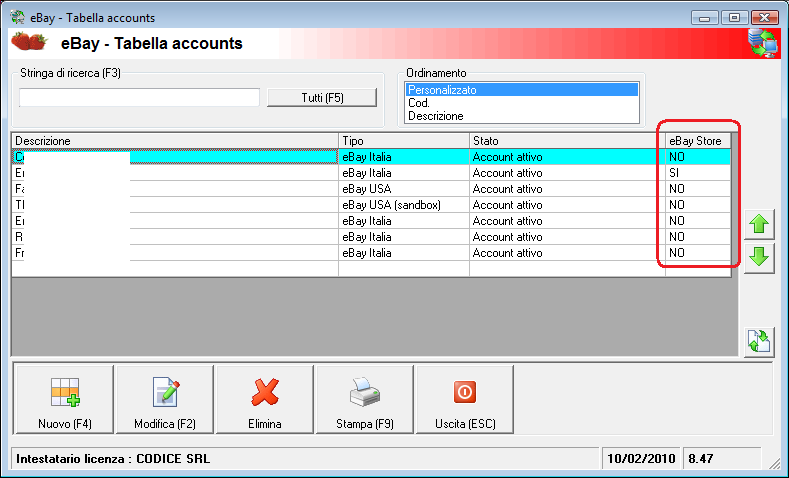The width and height of the screenshot is (789, 478).
Task: Click the Modifica (F2) button
Action: [x=165, y=400]
